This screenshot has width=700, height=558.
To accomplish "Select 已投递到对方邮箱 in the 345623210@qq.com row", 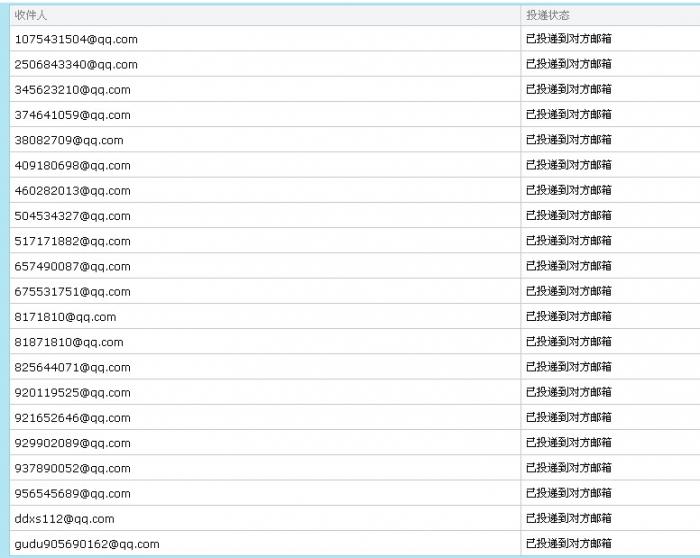I will pyautogui.click(x=569, y=89).
